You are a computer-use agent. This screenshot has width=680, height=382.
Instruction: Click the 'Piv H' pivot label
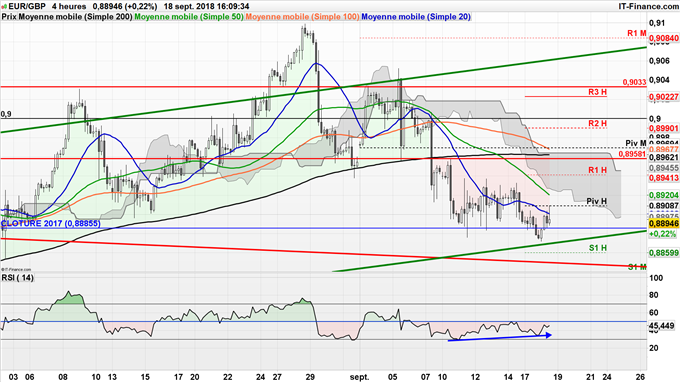596,201
